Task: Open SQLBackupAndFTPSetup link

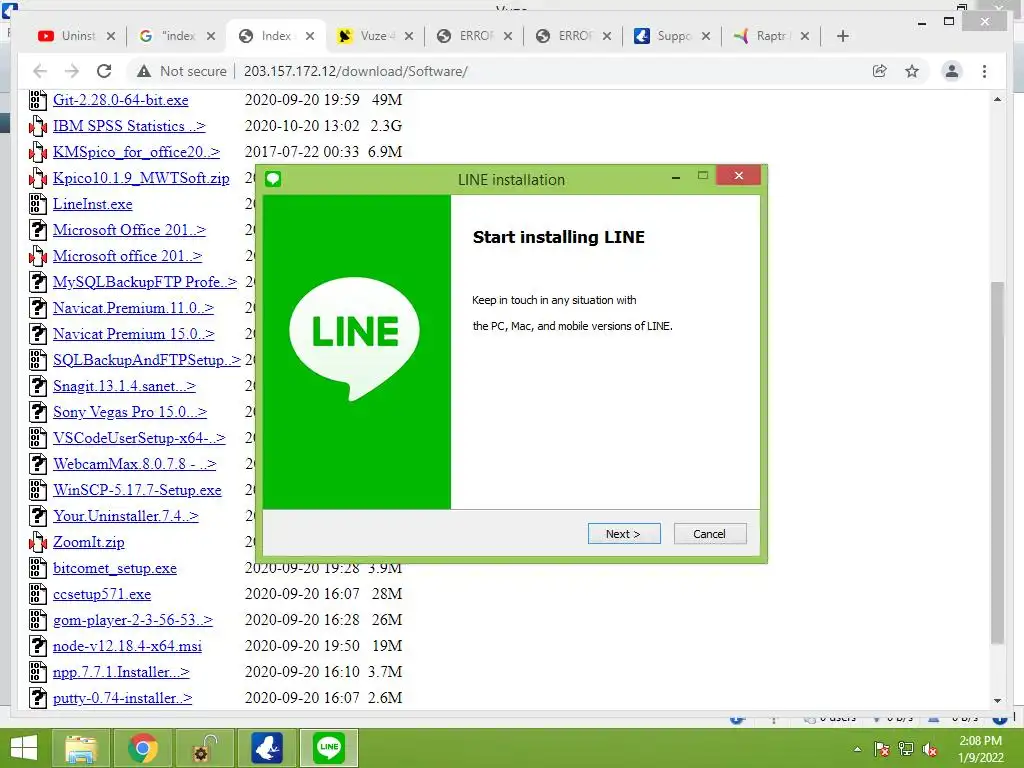Action: 146,360
